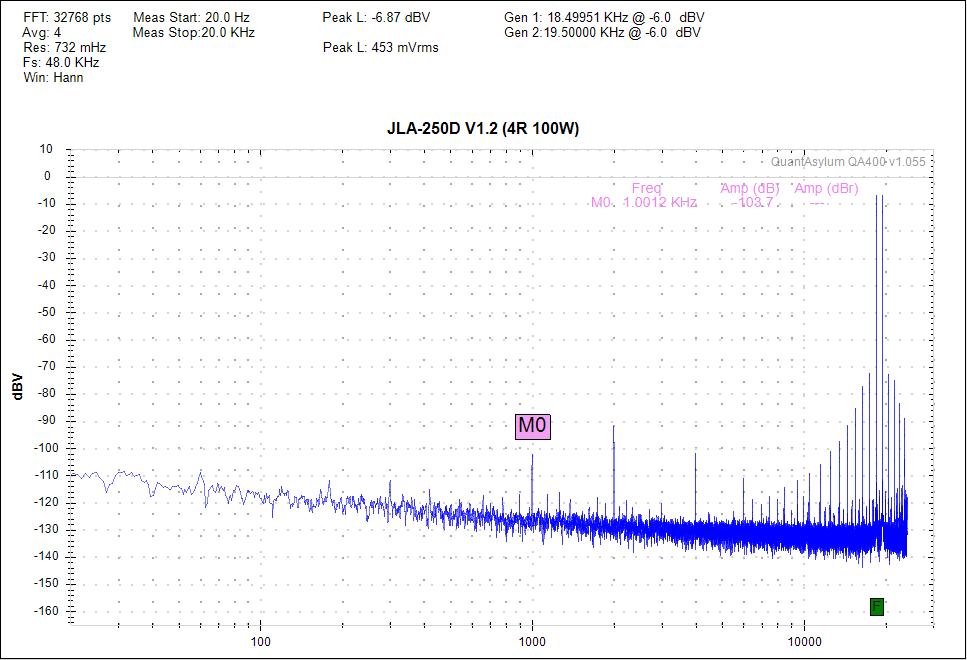Click the 100 Hz x-axis label
This screenshot has height=660, width=967.
click(x=260, y=641)
